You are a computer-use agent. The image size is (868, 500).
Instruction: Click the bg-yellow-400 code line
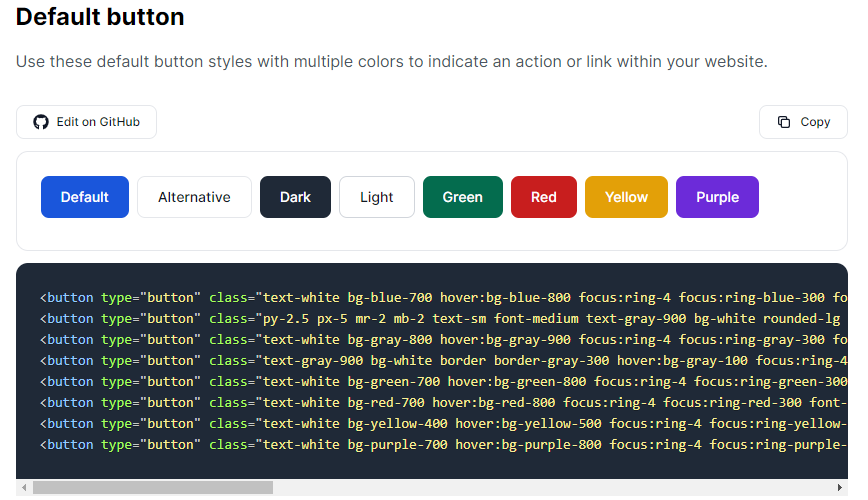[x=443, y=424]
